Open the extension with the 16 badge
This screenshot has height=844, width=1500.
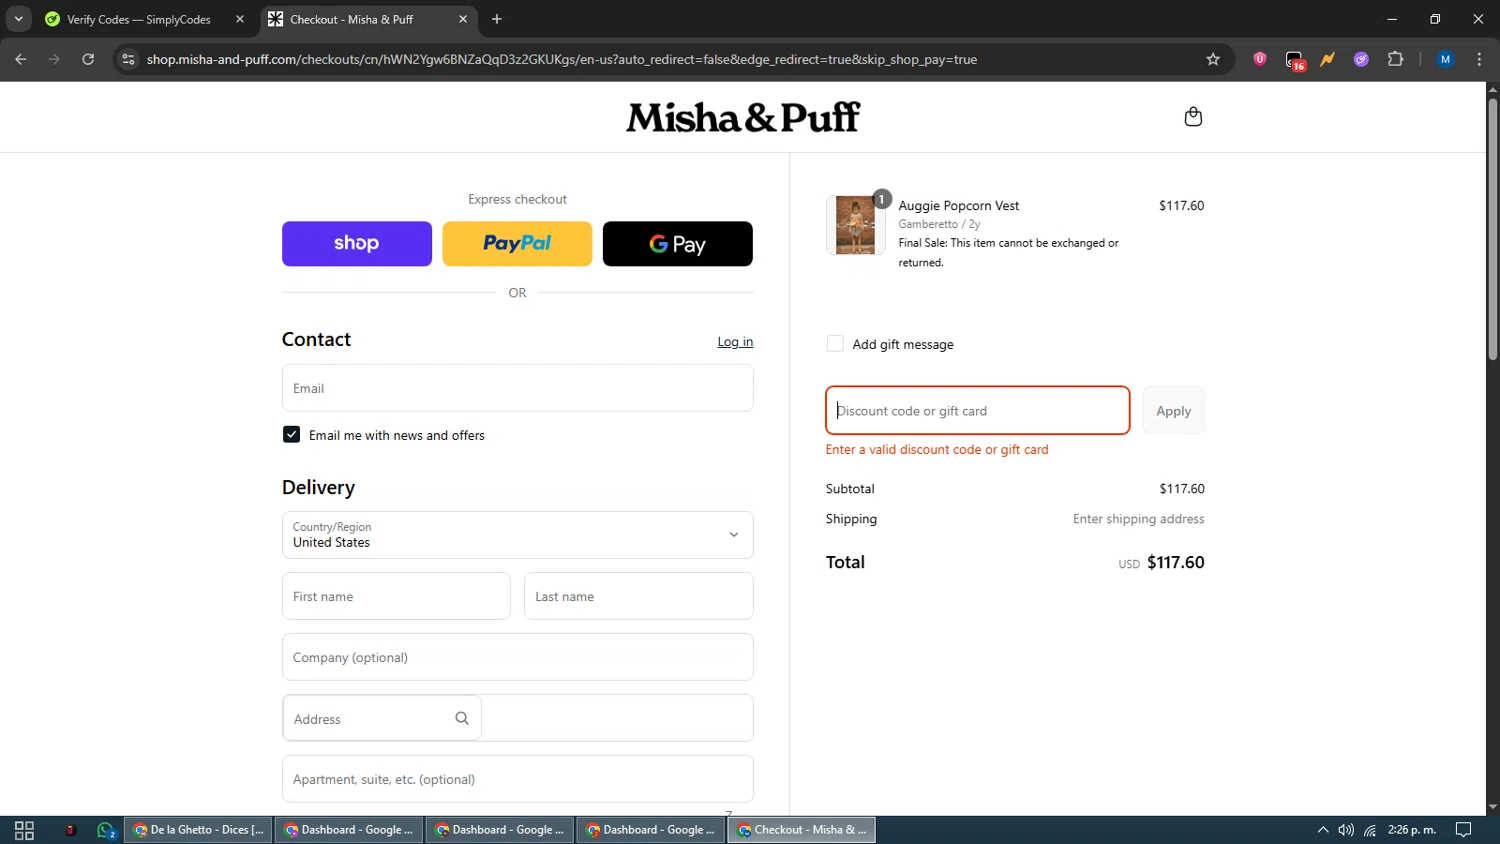pos(1295,60)
